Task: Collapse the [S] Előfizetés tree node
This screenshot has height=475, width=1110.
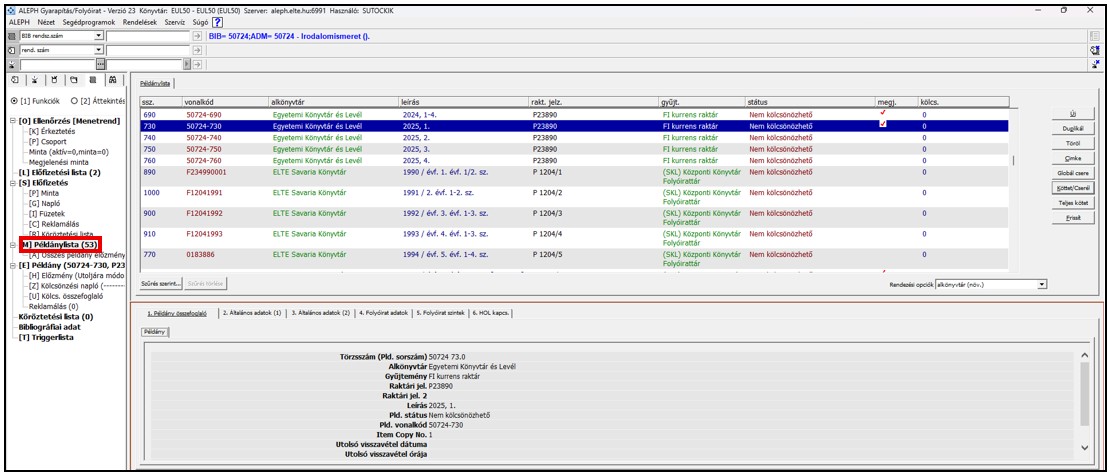Action: click(x=13, y=182)
